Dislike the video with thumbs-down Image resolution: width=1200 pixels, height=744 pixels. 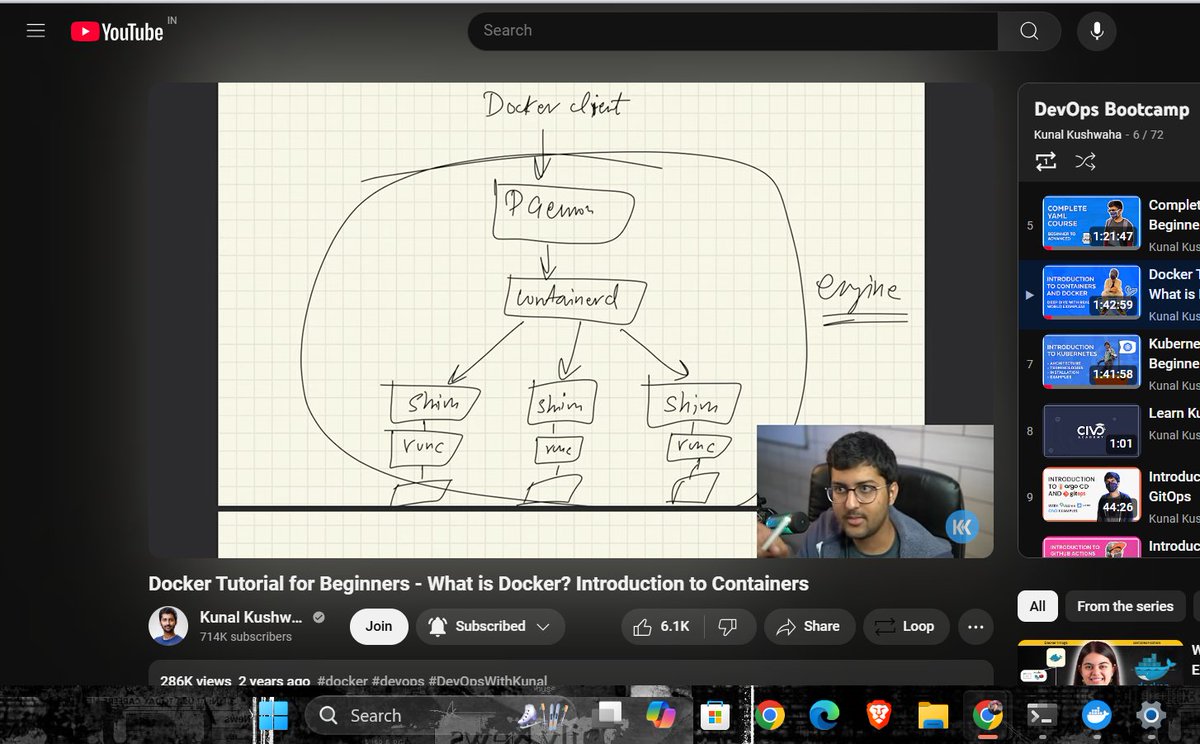pyautogui.click(x=728, y=626)
